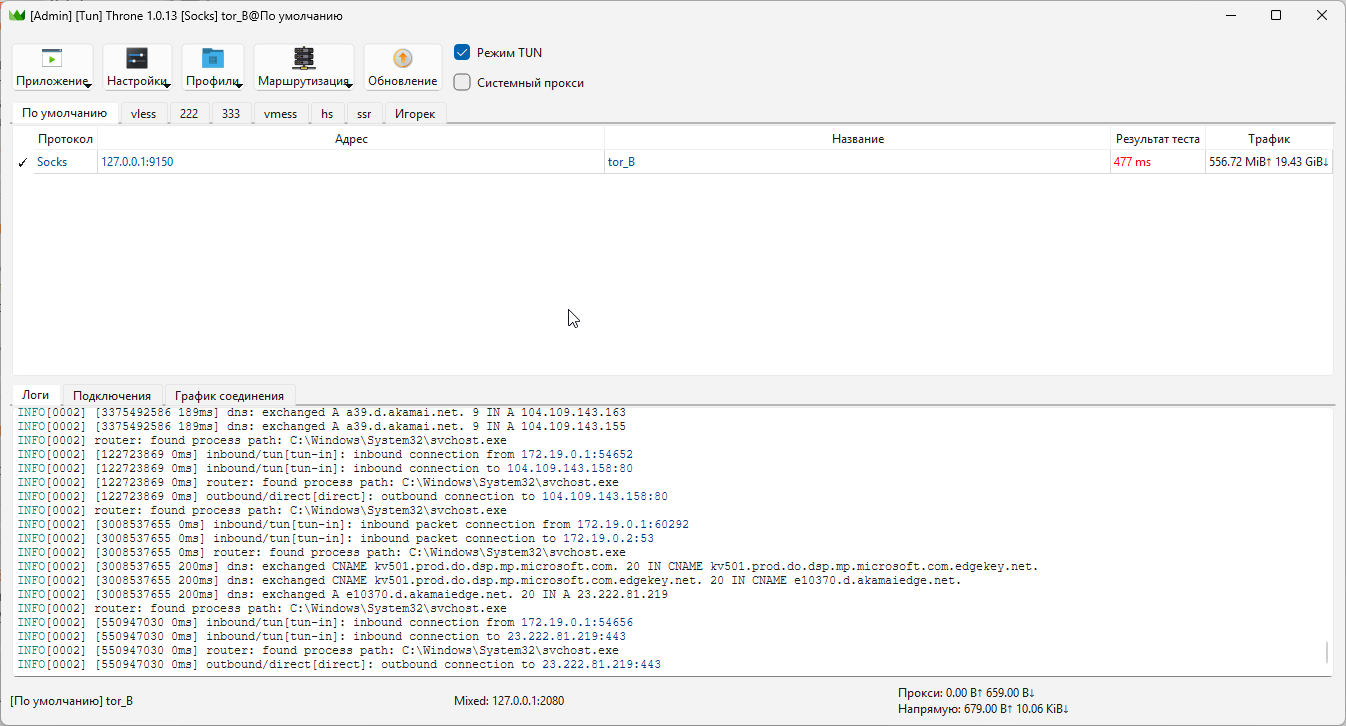Image resolution: width=1346 pixels, height=726 pixels.
Task: Sort by the Название column header
Action: pos(857,139)
